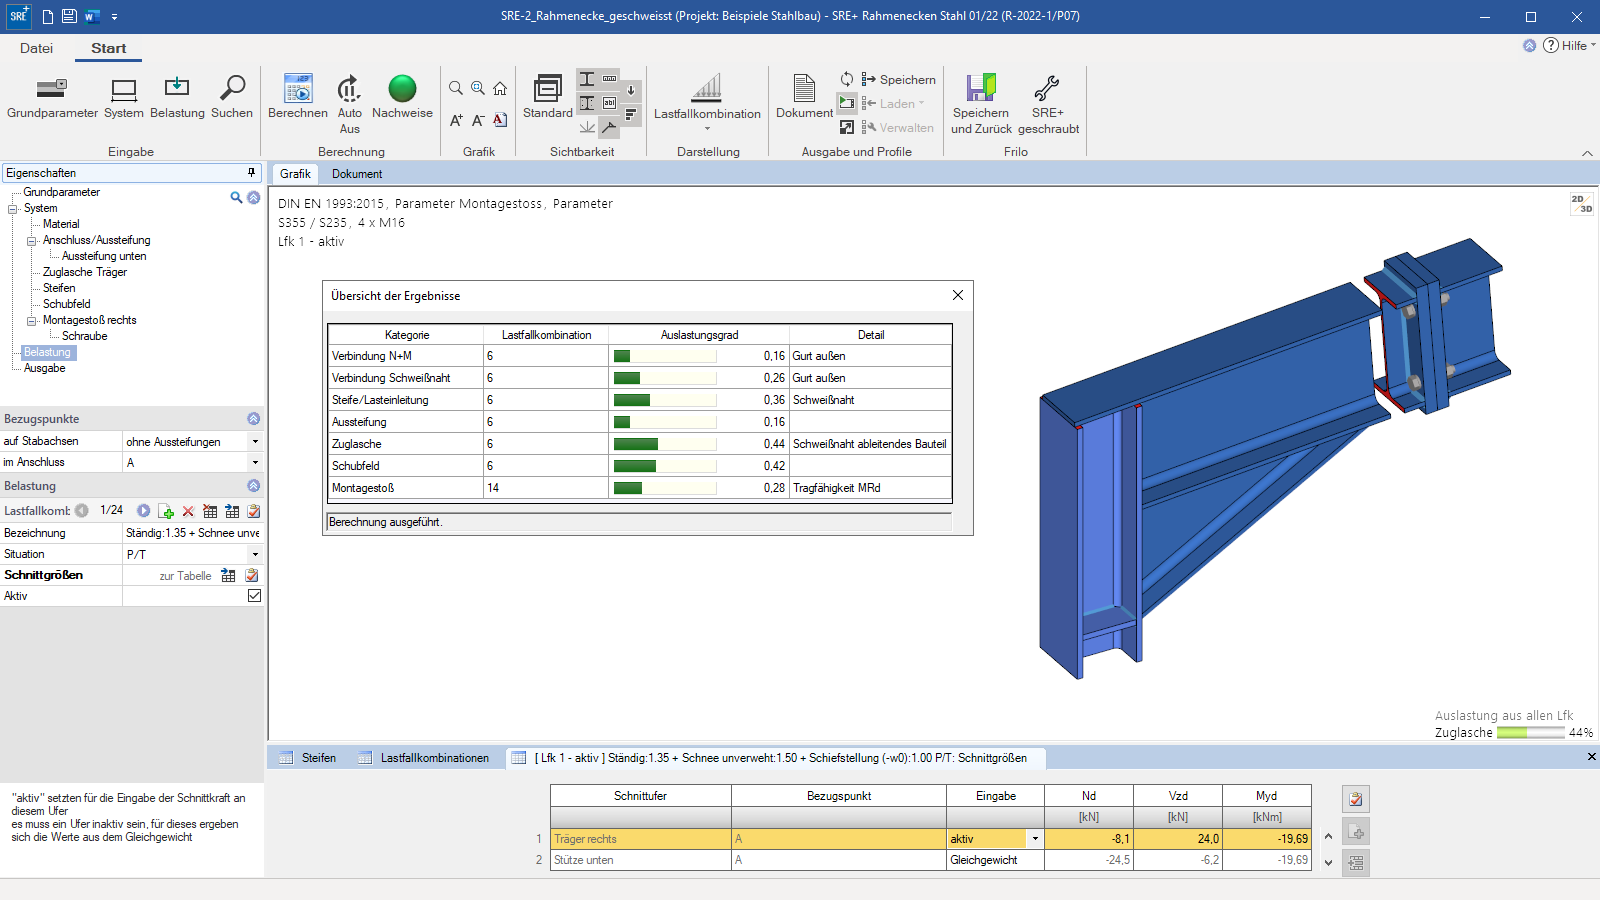1600x900 pixels.
Task: Toggle the I-beam profile visibility icon
Action: [x=587, y=79]
